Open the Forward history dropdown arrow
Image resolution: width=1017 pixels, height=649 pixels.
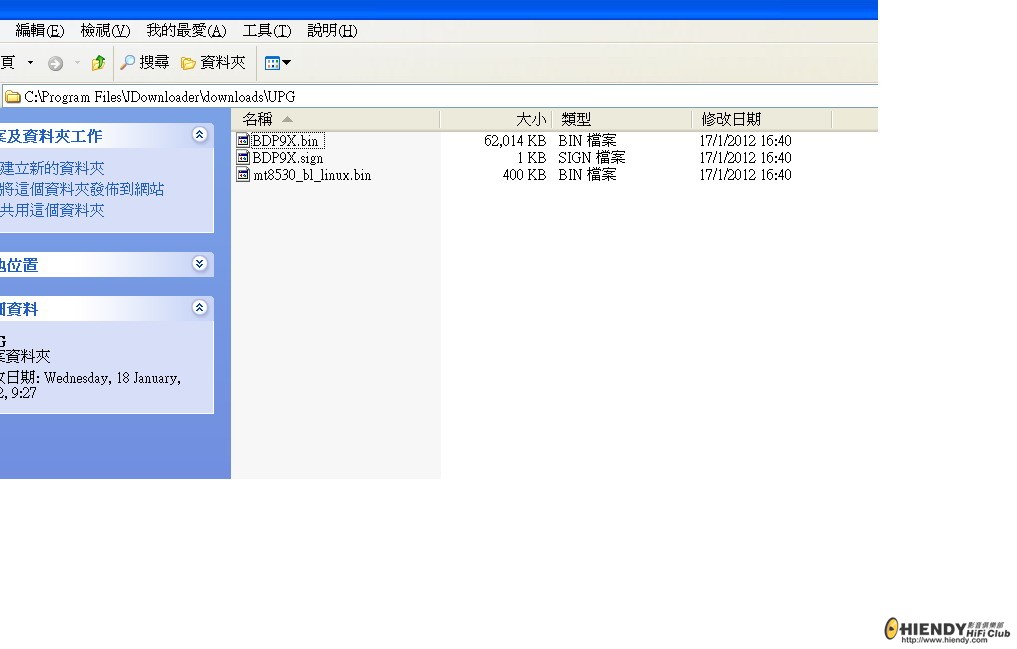tap(77, 63)
